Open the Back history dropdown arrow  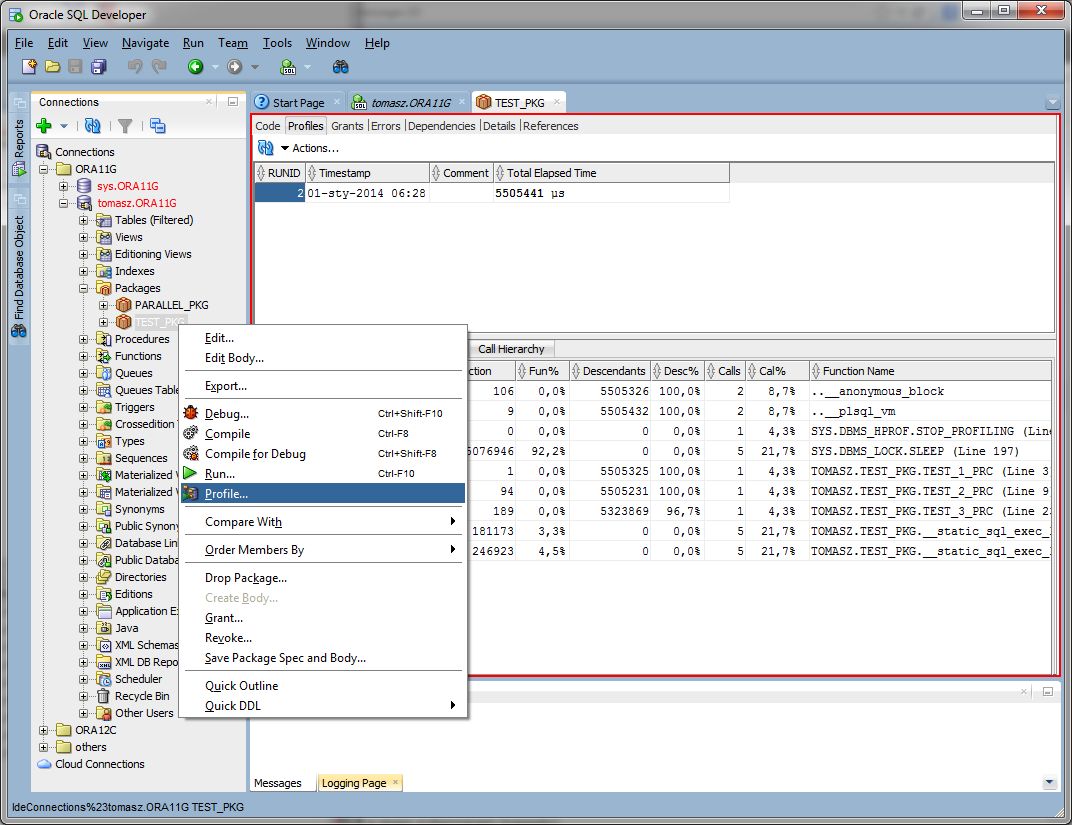pyautogui.click(x=215, y=67)
